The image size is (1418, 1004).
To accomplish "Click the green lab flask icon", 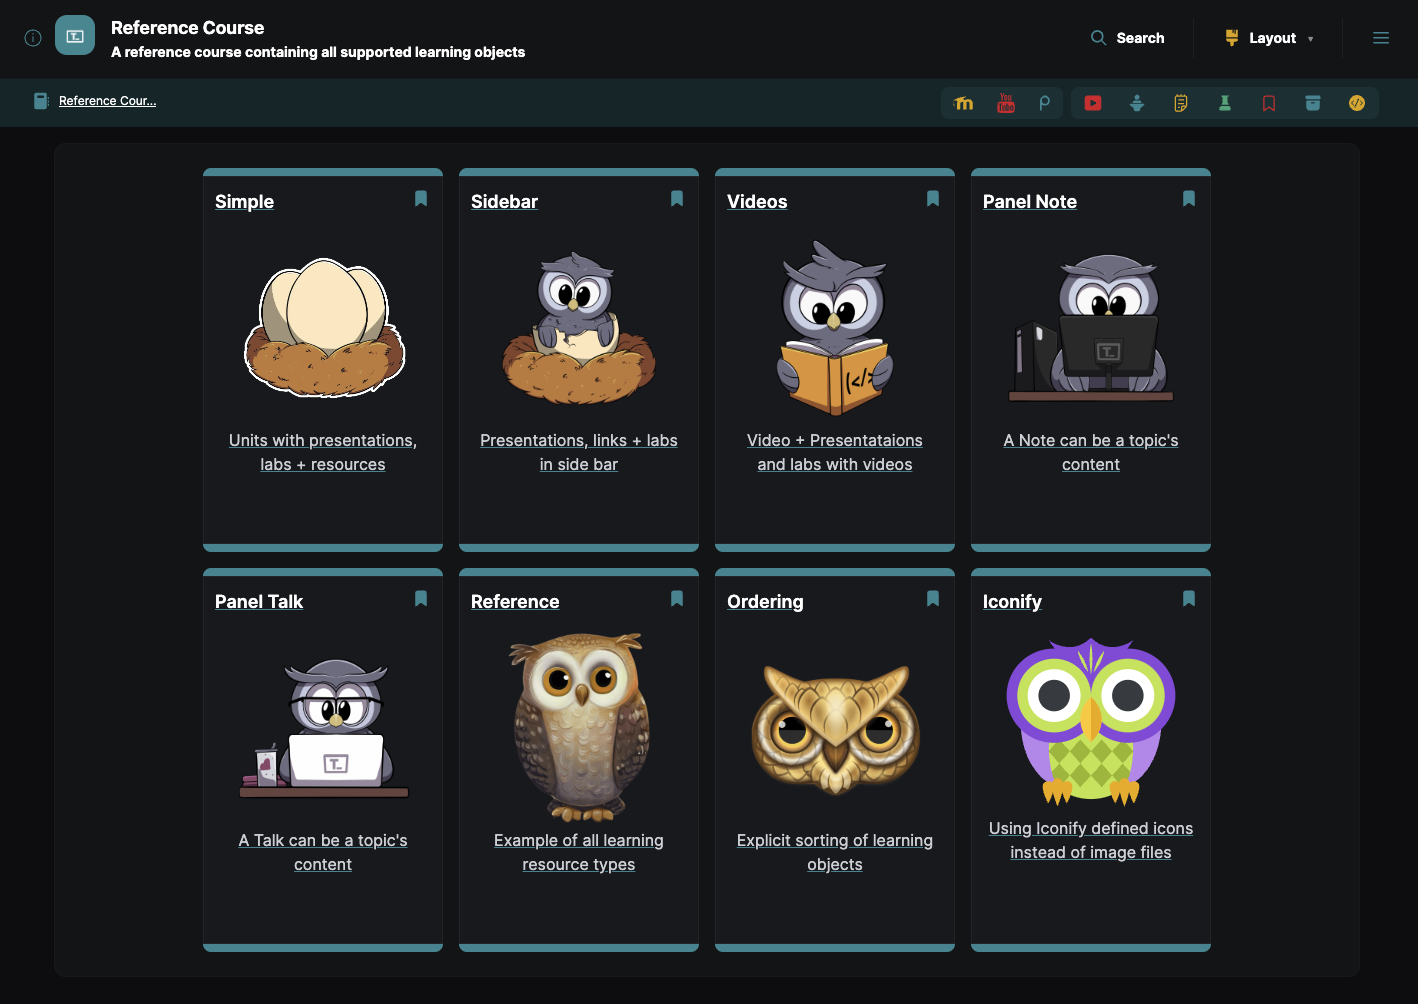I will pos(1225,102).
